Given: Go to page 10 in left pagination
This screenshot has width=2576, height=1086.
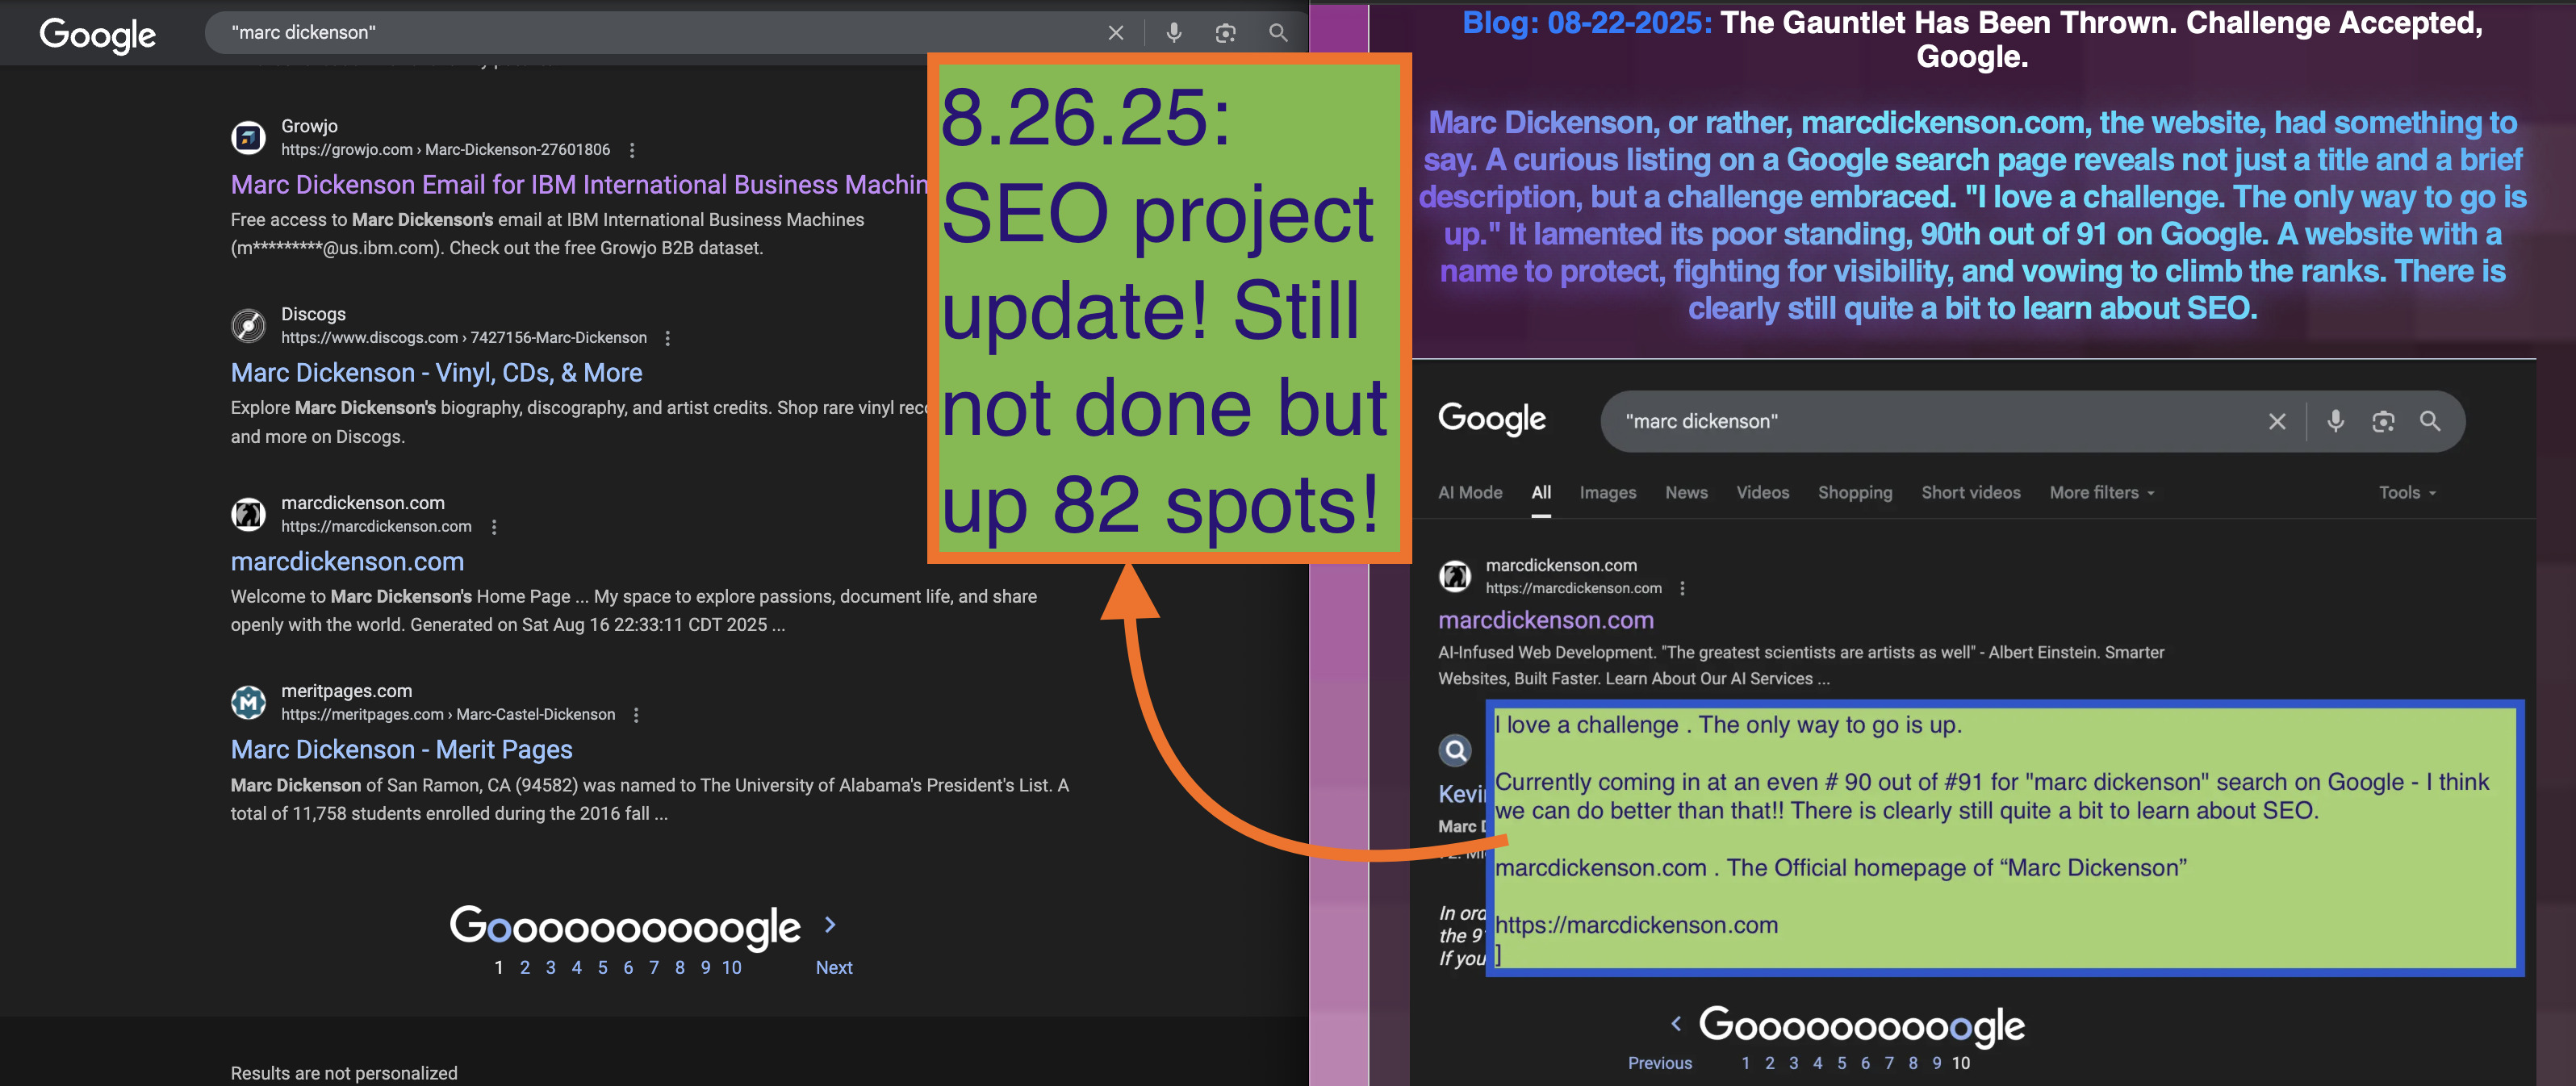Looking at the screenshot, I should click(731, 968).
